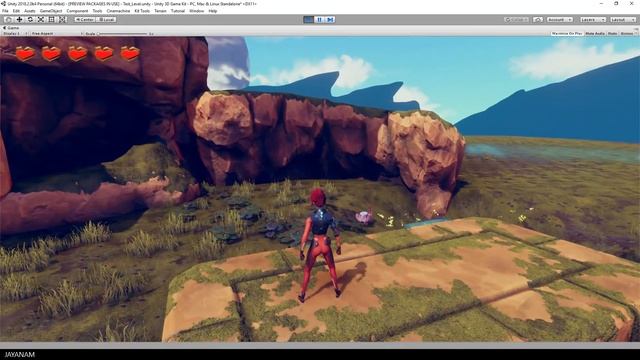Select the Hand tool in toolbar
Screen dimensions: 640x360
(x=8, y=20)
